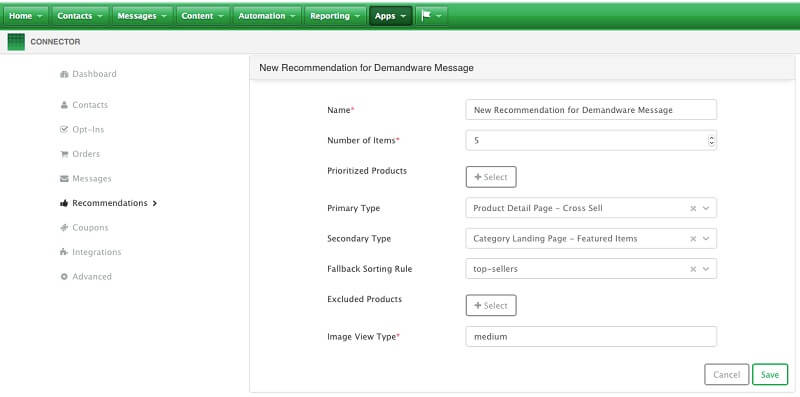Click the CONNECTOR header text
The image size is (800, 397).
point(55,42)
